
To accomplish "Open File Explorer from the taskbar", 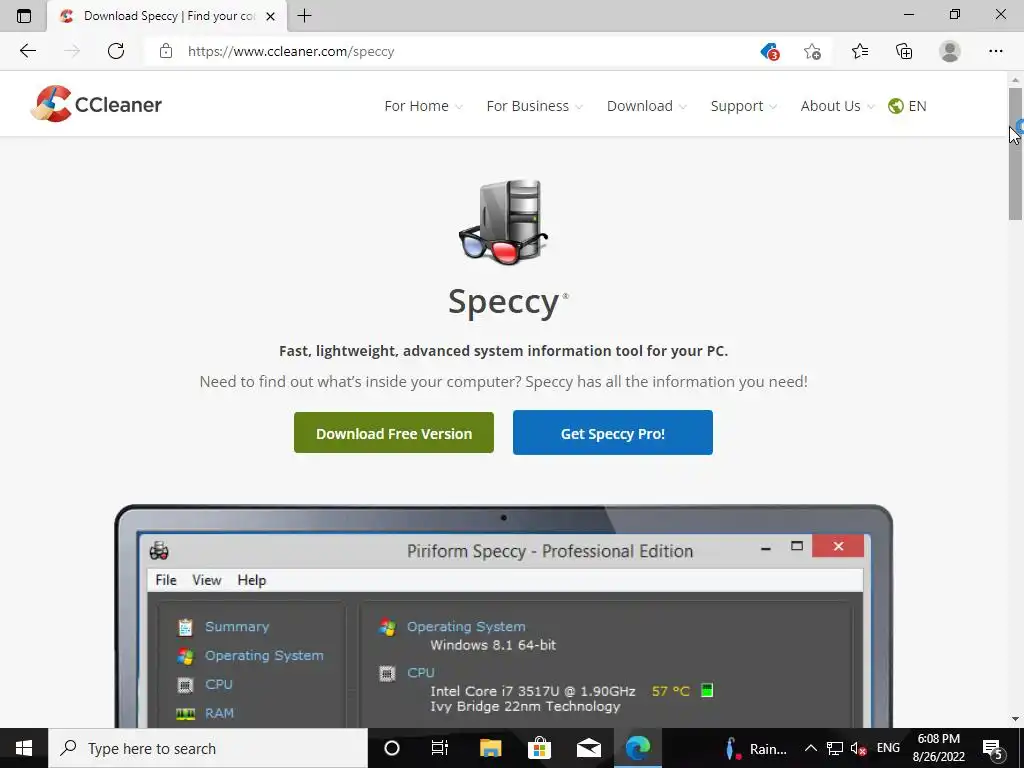I will [490, 748].
